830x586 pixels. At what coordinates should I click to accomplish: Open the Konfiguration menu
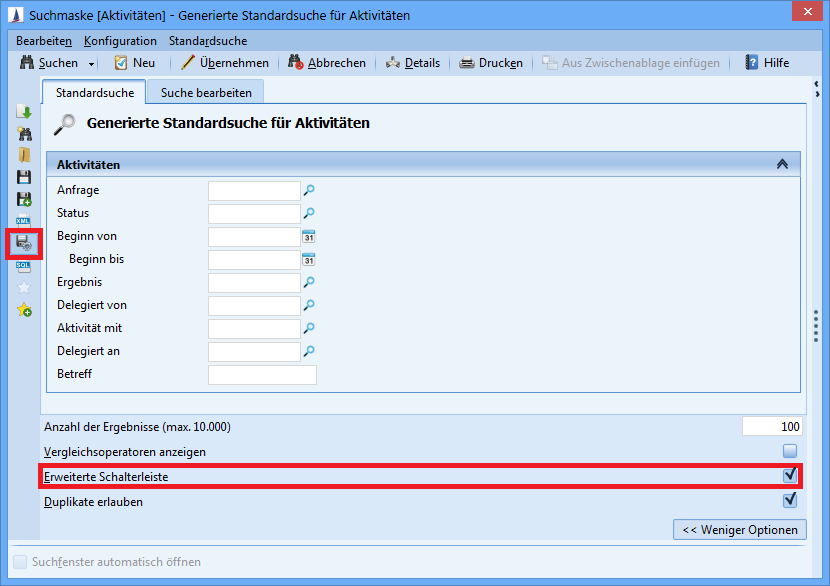(x=120, y=41)
